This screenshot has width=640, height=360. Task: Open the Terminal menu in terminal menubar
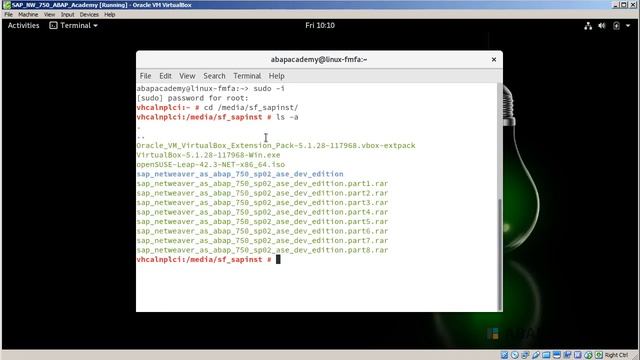[247, 76]
